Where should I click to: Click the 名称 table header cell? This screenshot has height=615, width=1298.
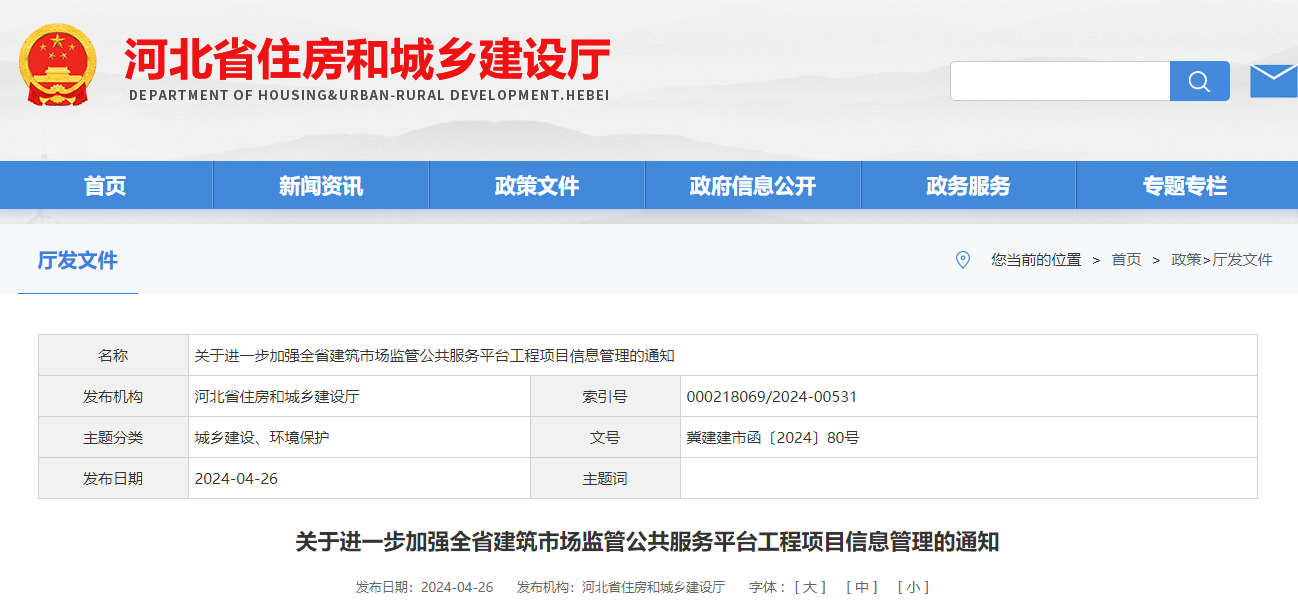click(113, 355)
